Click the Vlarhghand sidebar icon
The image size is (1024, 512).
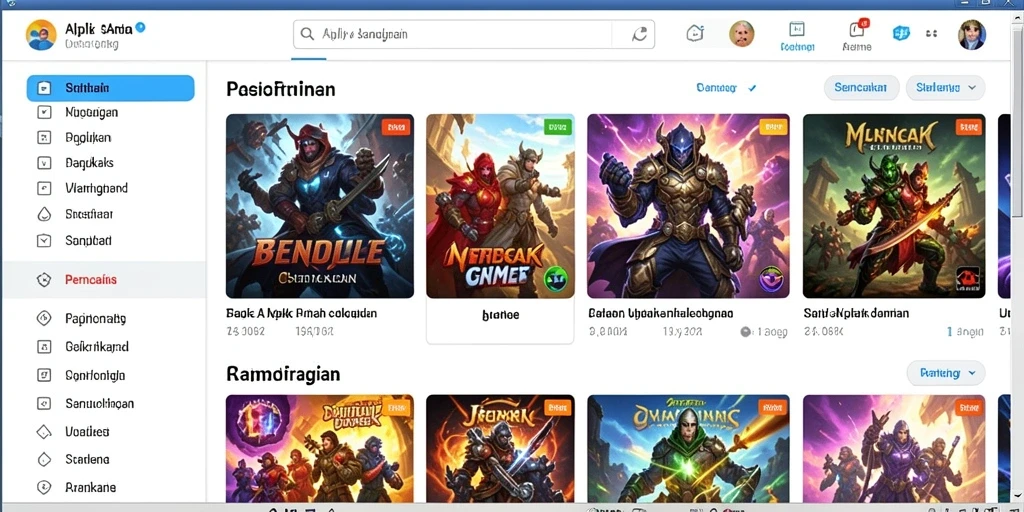44,189
